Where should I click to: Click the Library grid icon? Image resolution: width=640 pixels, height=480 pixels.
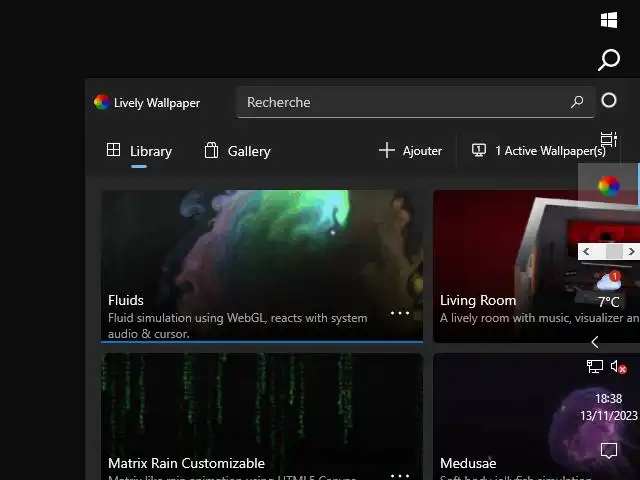(x=113, y=150)
